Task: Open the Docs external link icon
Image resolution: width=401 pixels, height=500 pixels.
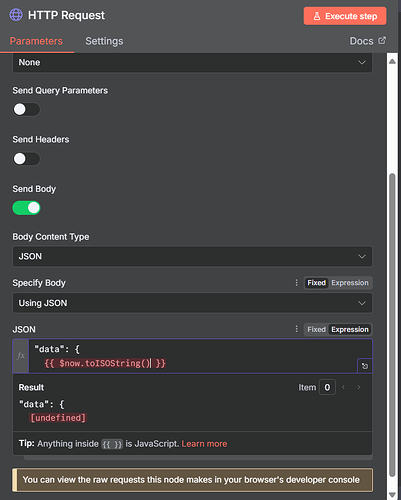Action: pyautogui.click(x=382, y=41)
